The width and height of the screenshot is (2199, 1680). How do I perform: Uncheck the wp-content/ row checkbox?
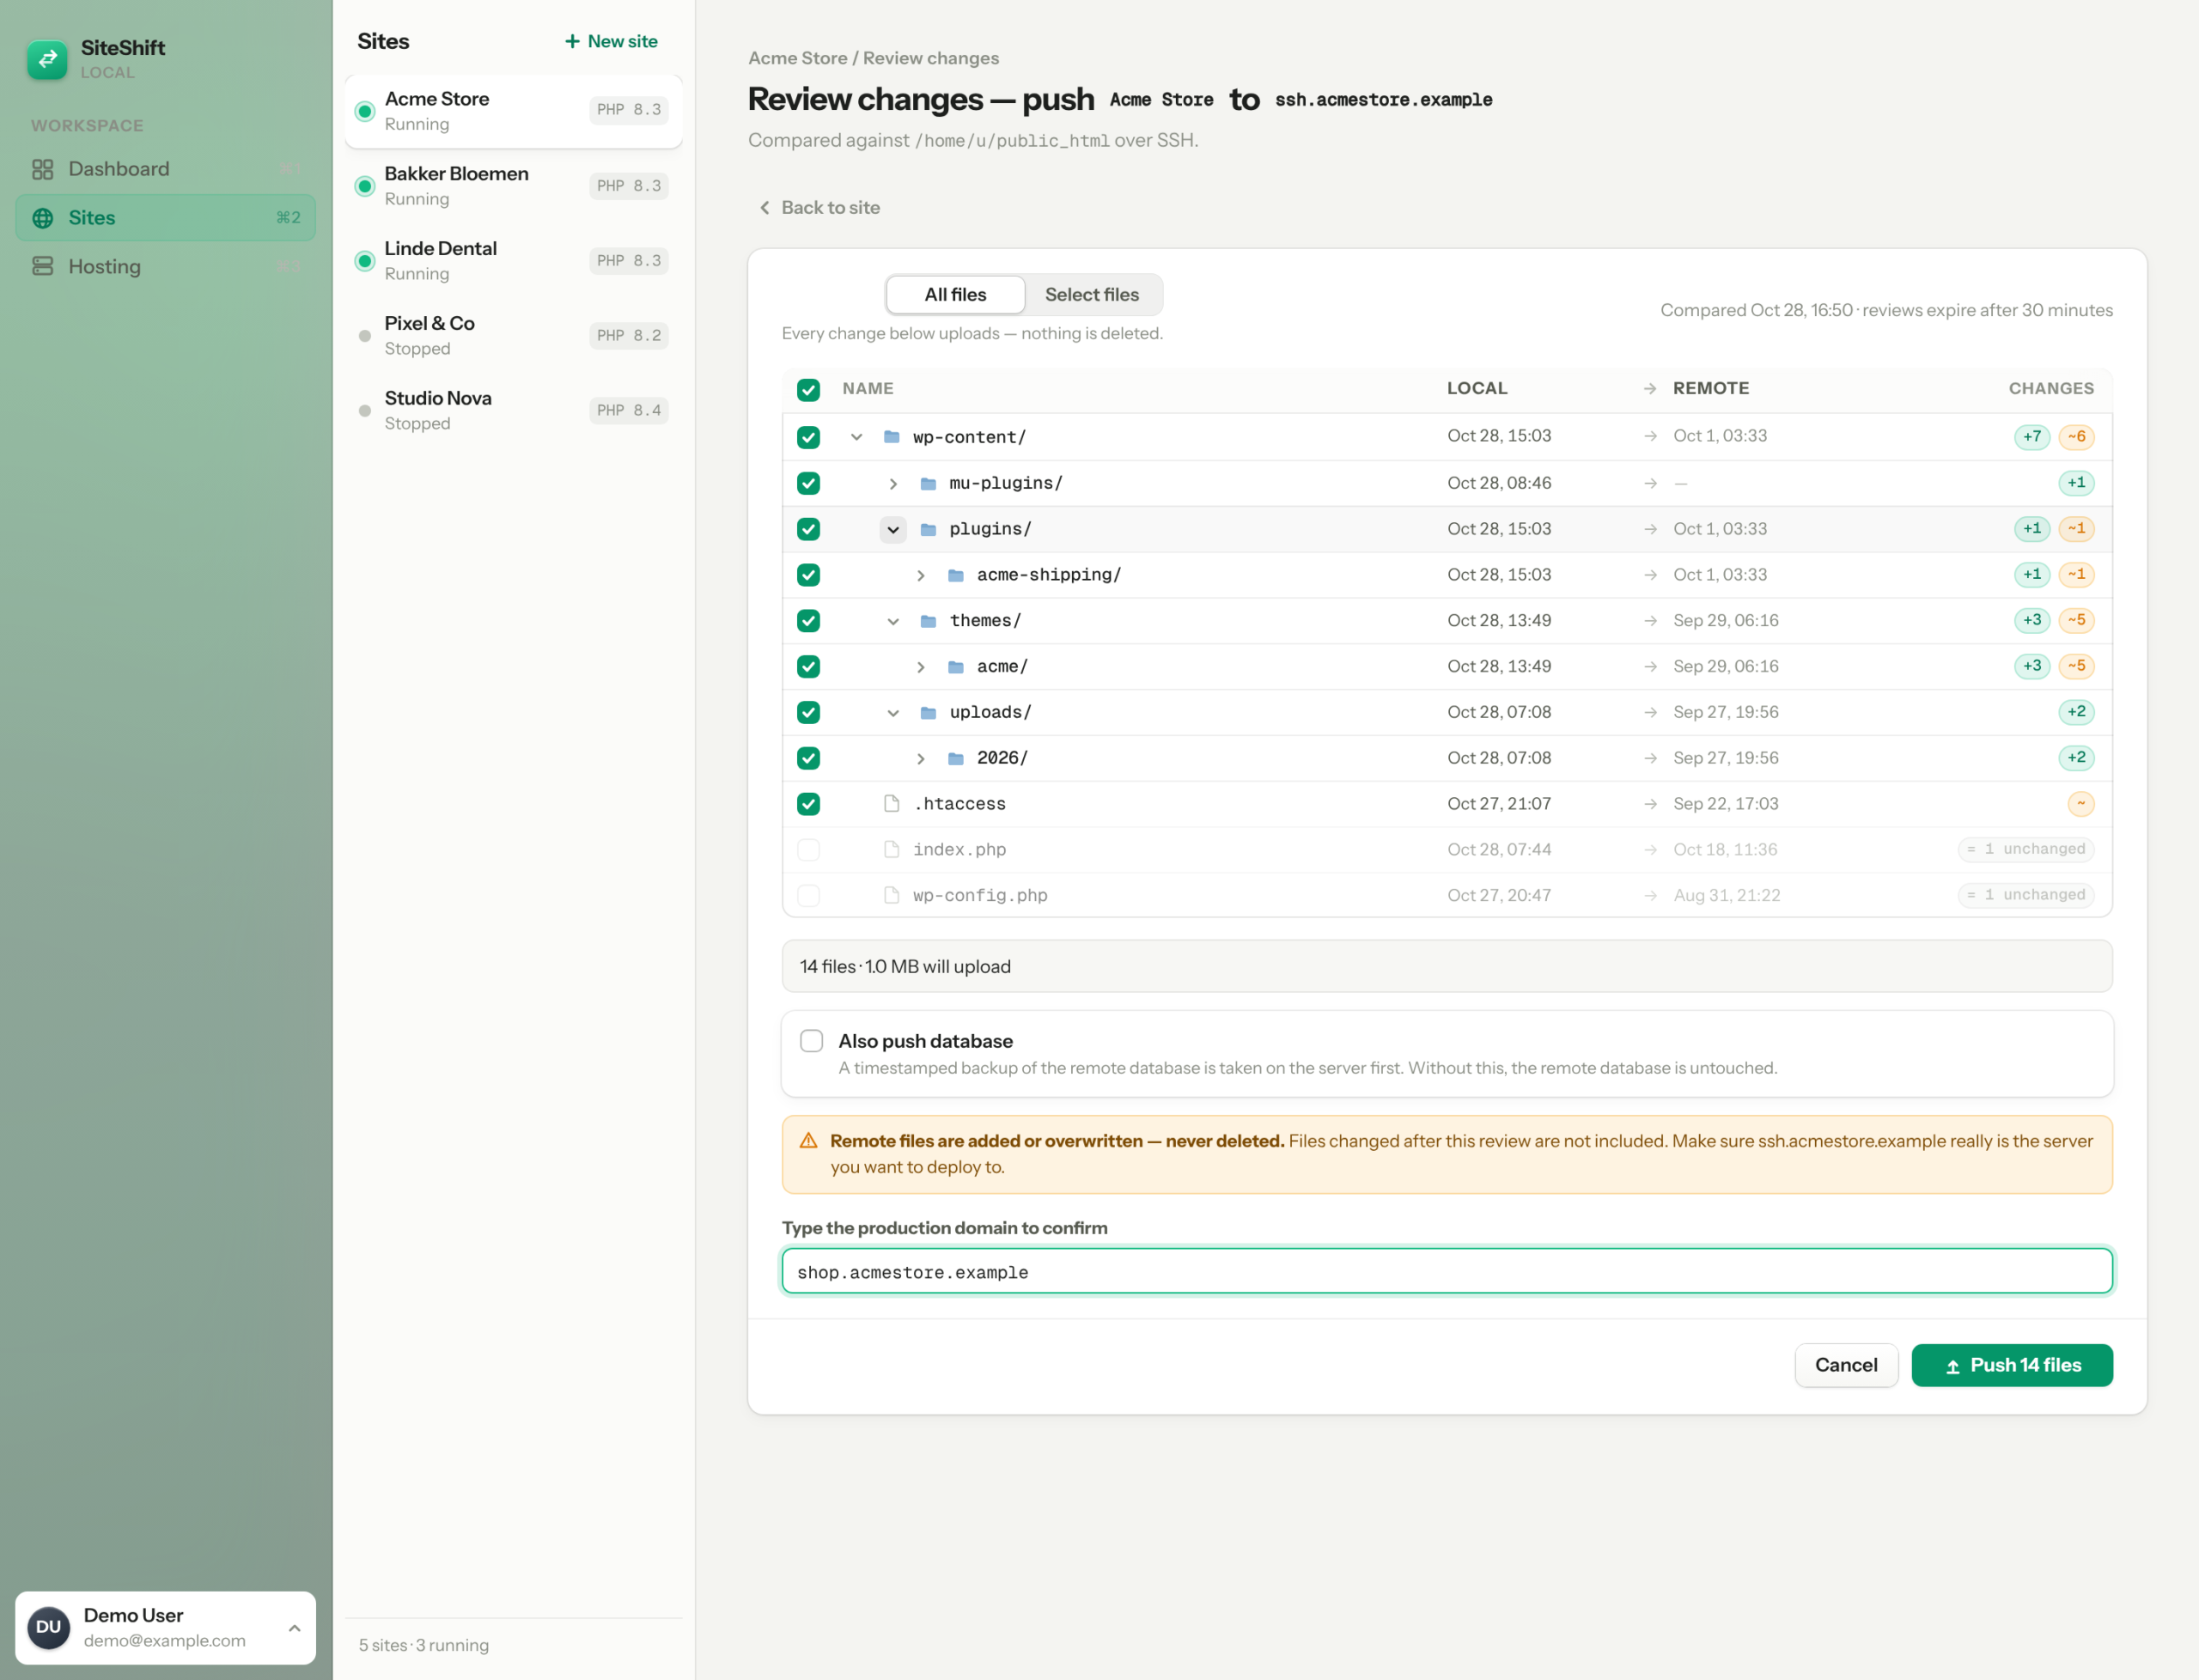pos(808,437)
